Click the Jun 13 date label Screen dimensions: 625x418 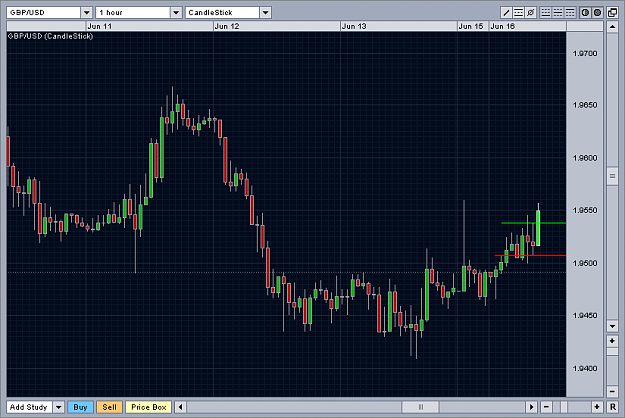pyautogui.click(x=354, y=26)
